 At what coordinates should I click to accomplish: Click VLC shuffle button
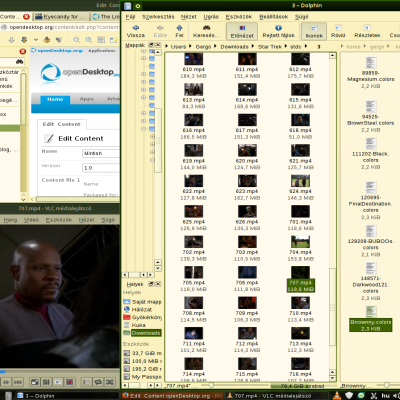click(x=110, y=382)
